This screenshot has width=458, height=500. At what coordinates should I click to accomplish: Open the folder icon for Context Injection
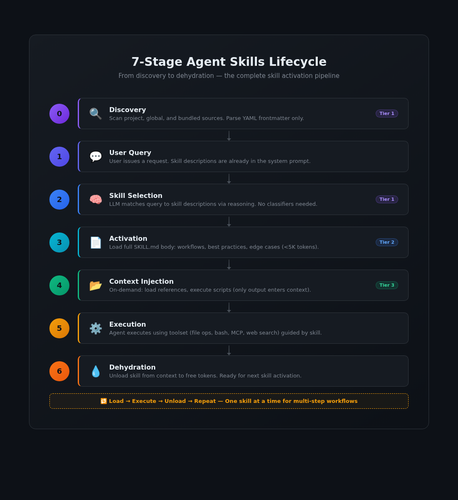click(x=95, y=285)
